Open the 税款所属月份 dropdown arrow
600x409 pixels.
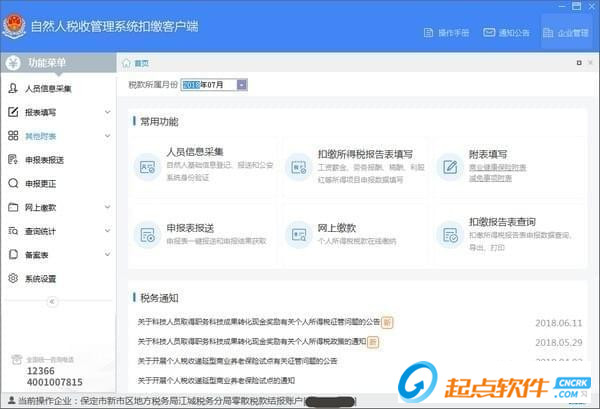[x=242, y=85]
